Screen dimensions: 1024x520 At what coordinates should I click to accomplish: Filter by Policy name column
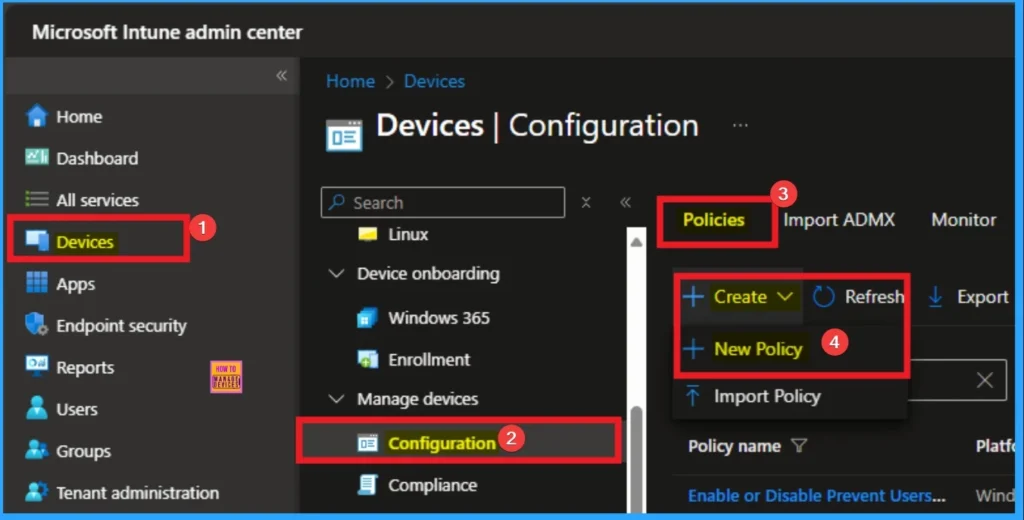(x=799, y=446)
